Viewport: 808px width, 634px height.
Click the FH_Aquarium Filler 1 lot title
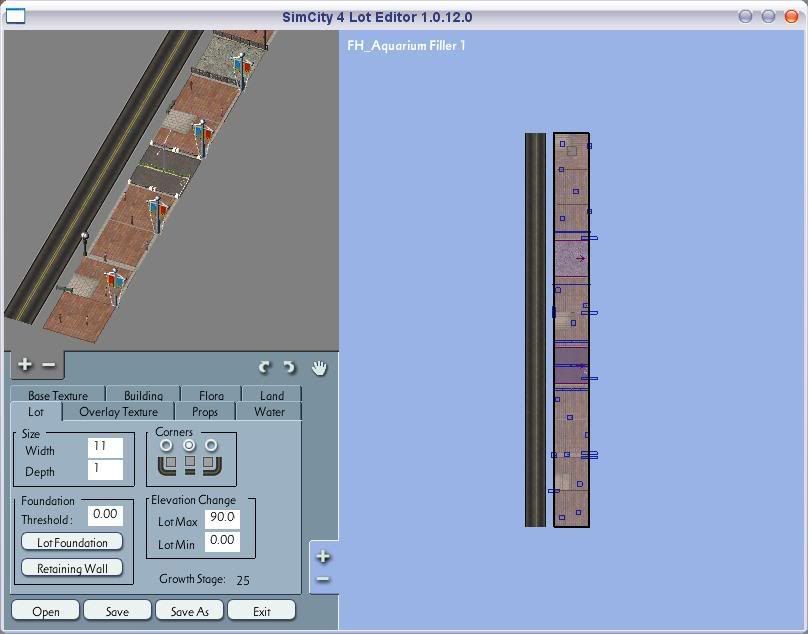[x=406, y=45]
